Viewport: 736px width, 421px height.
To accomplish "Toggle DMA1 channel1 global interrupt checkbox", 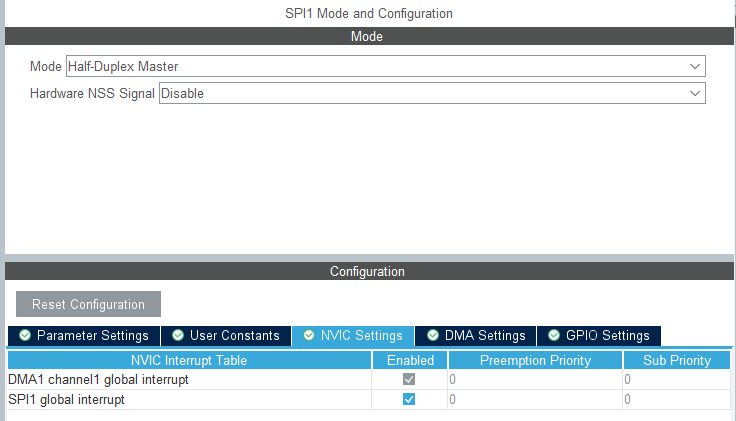I will (x=408, y=380).
